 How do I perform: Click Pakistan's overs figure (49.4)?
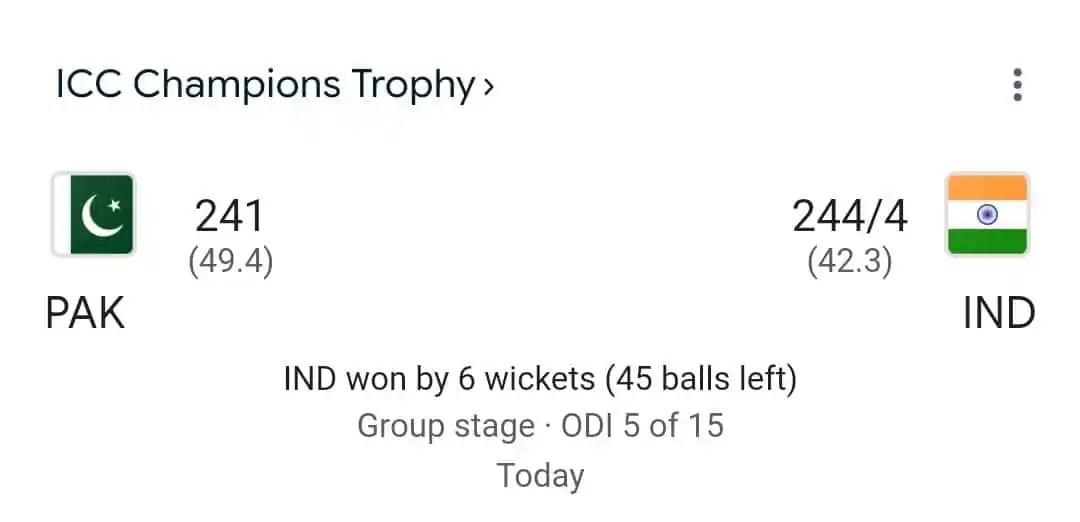click(x=231, y=262)
